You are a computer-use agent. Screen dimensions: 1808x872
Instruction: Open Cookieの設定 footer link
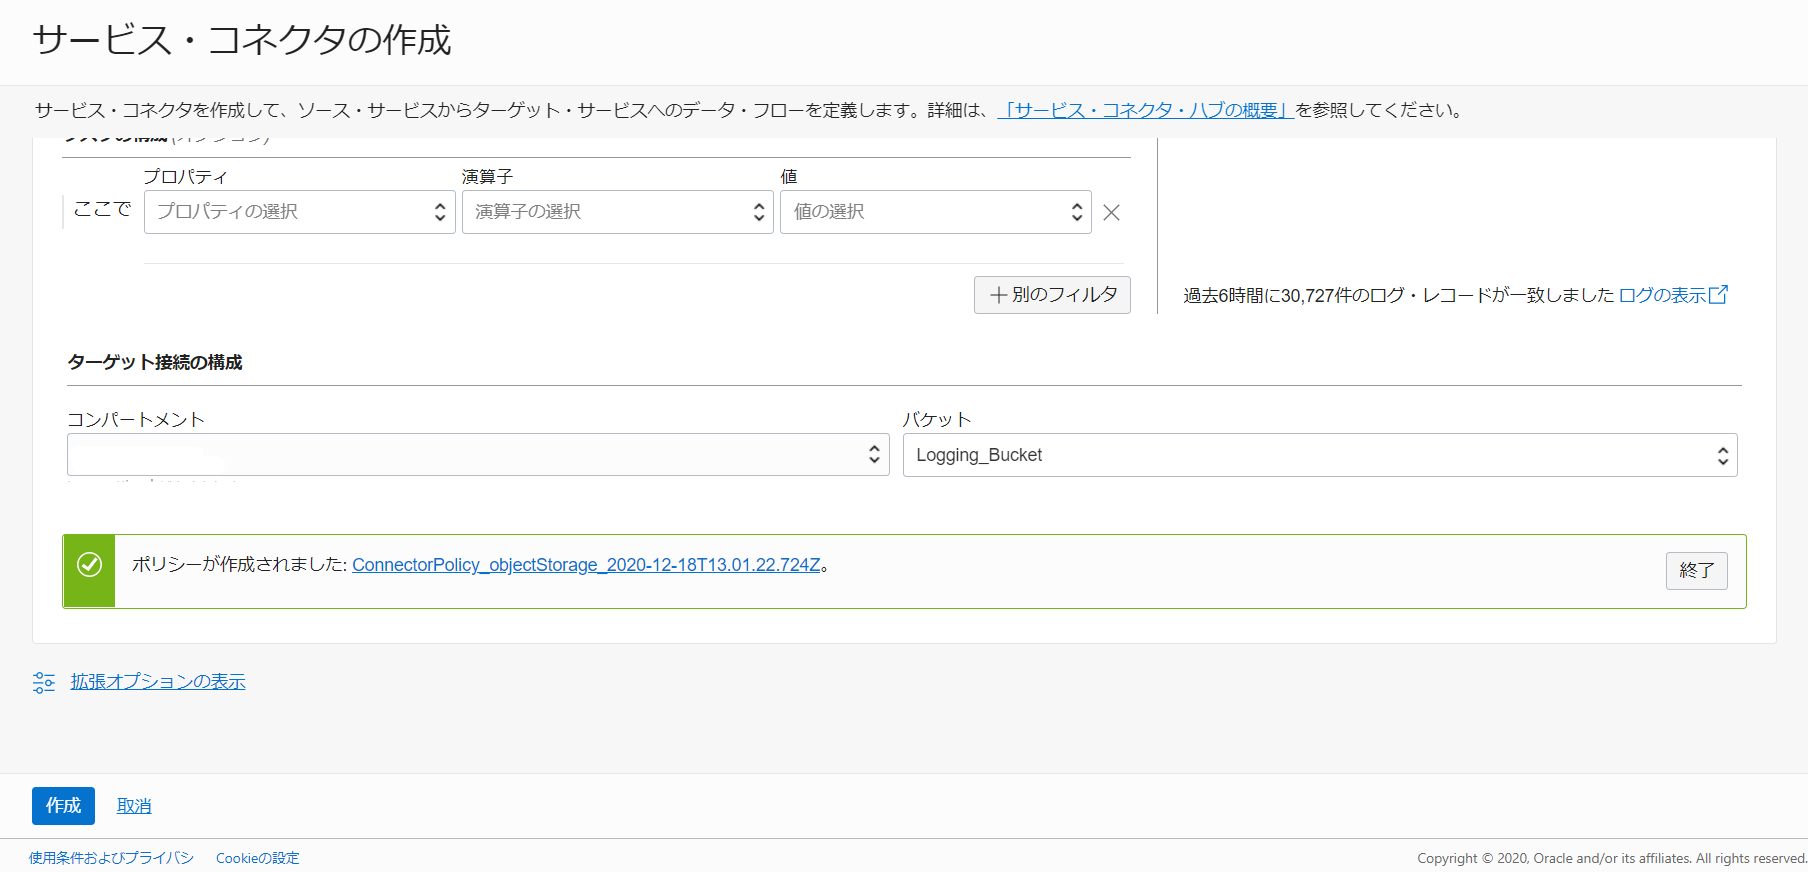pyautogui.click(x=258, y=858)
